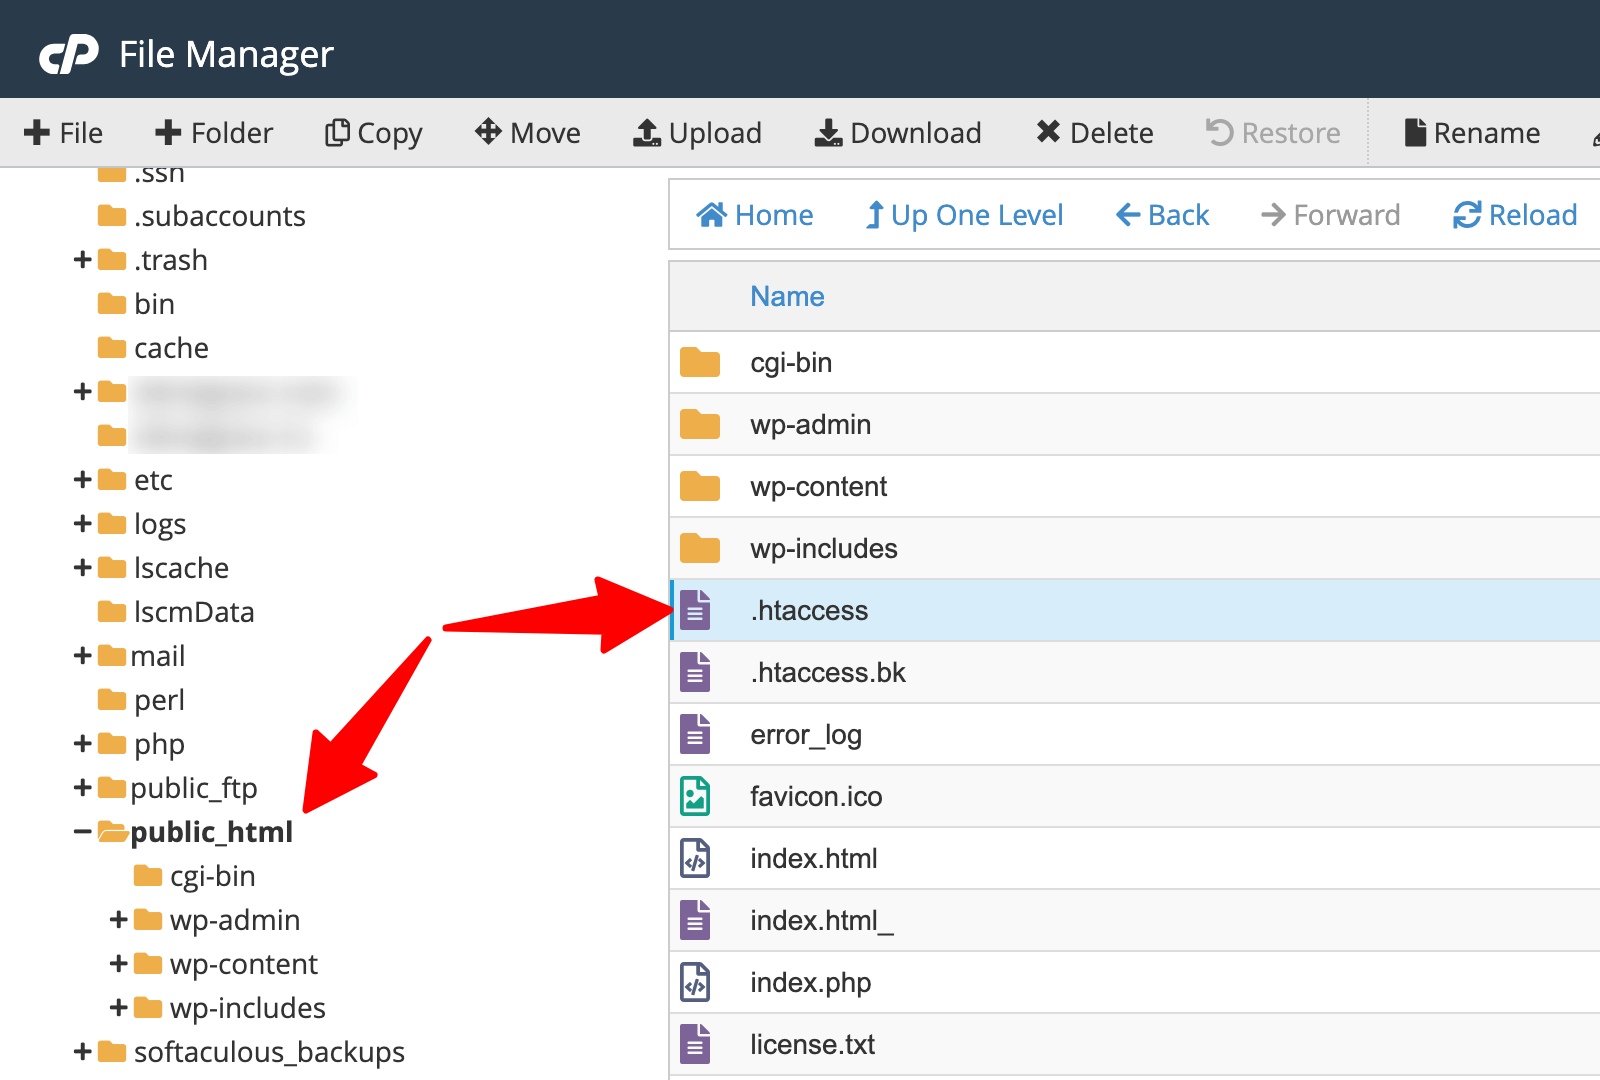
Task: Reload the file listing
Action: [x=1515, y=215]
